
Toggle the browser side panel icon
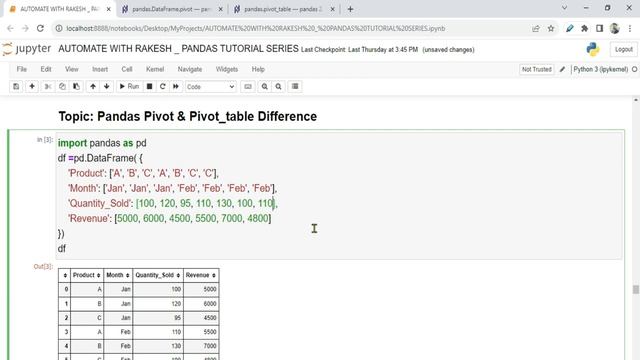coord(599,29)
